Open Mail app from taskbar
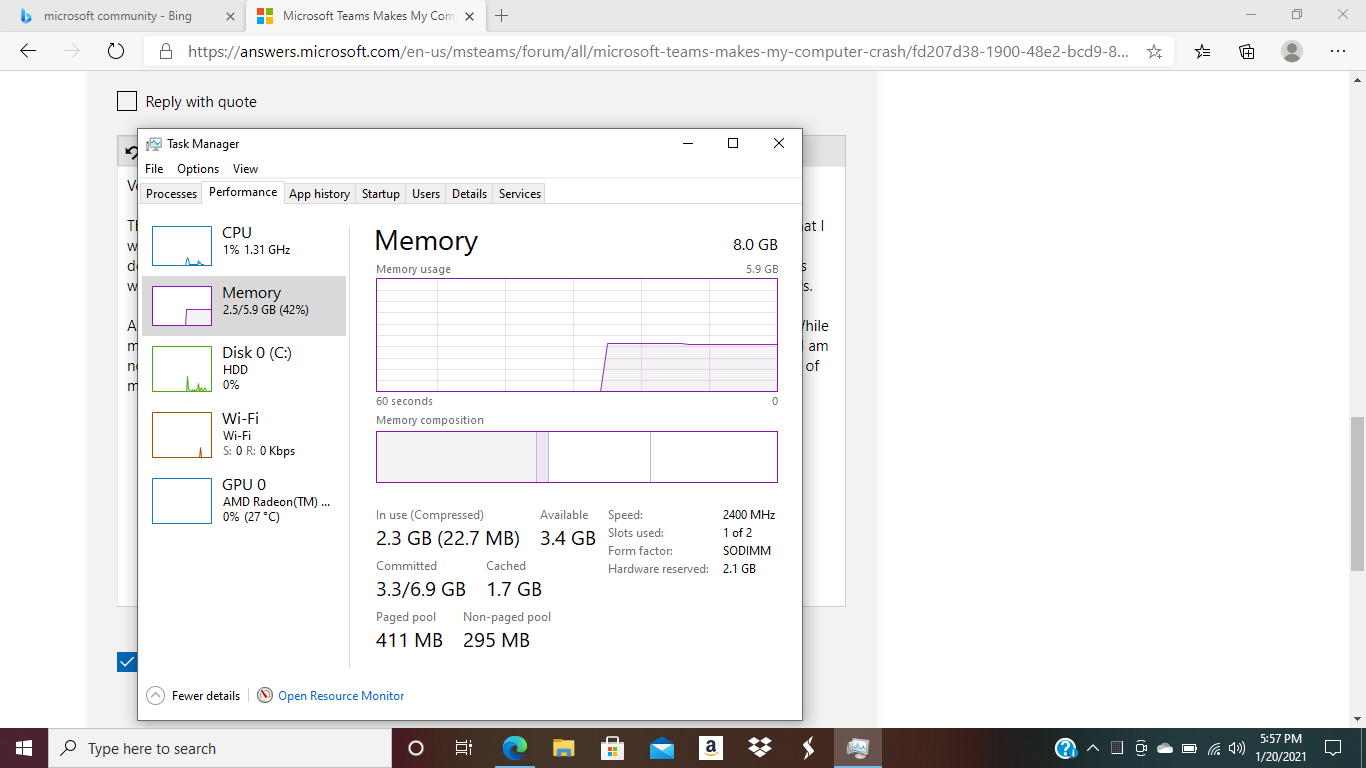This screenshot has width=1366, height=768. (661, 748)
